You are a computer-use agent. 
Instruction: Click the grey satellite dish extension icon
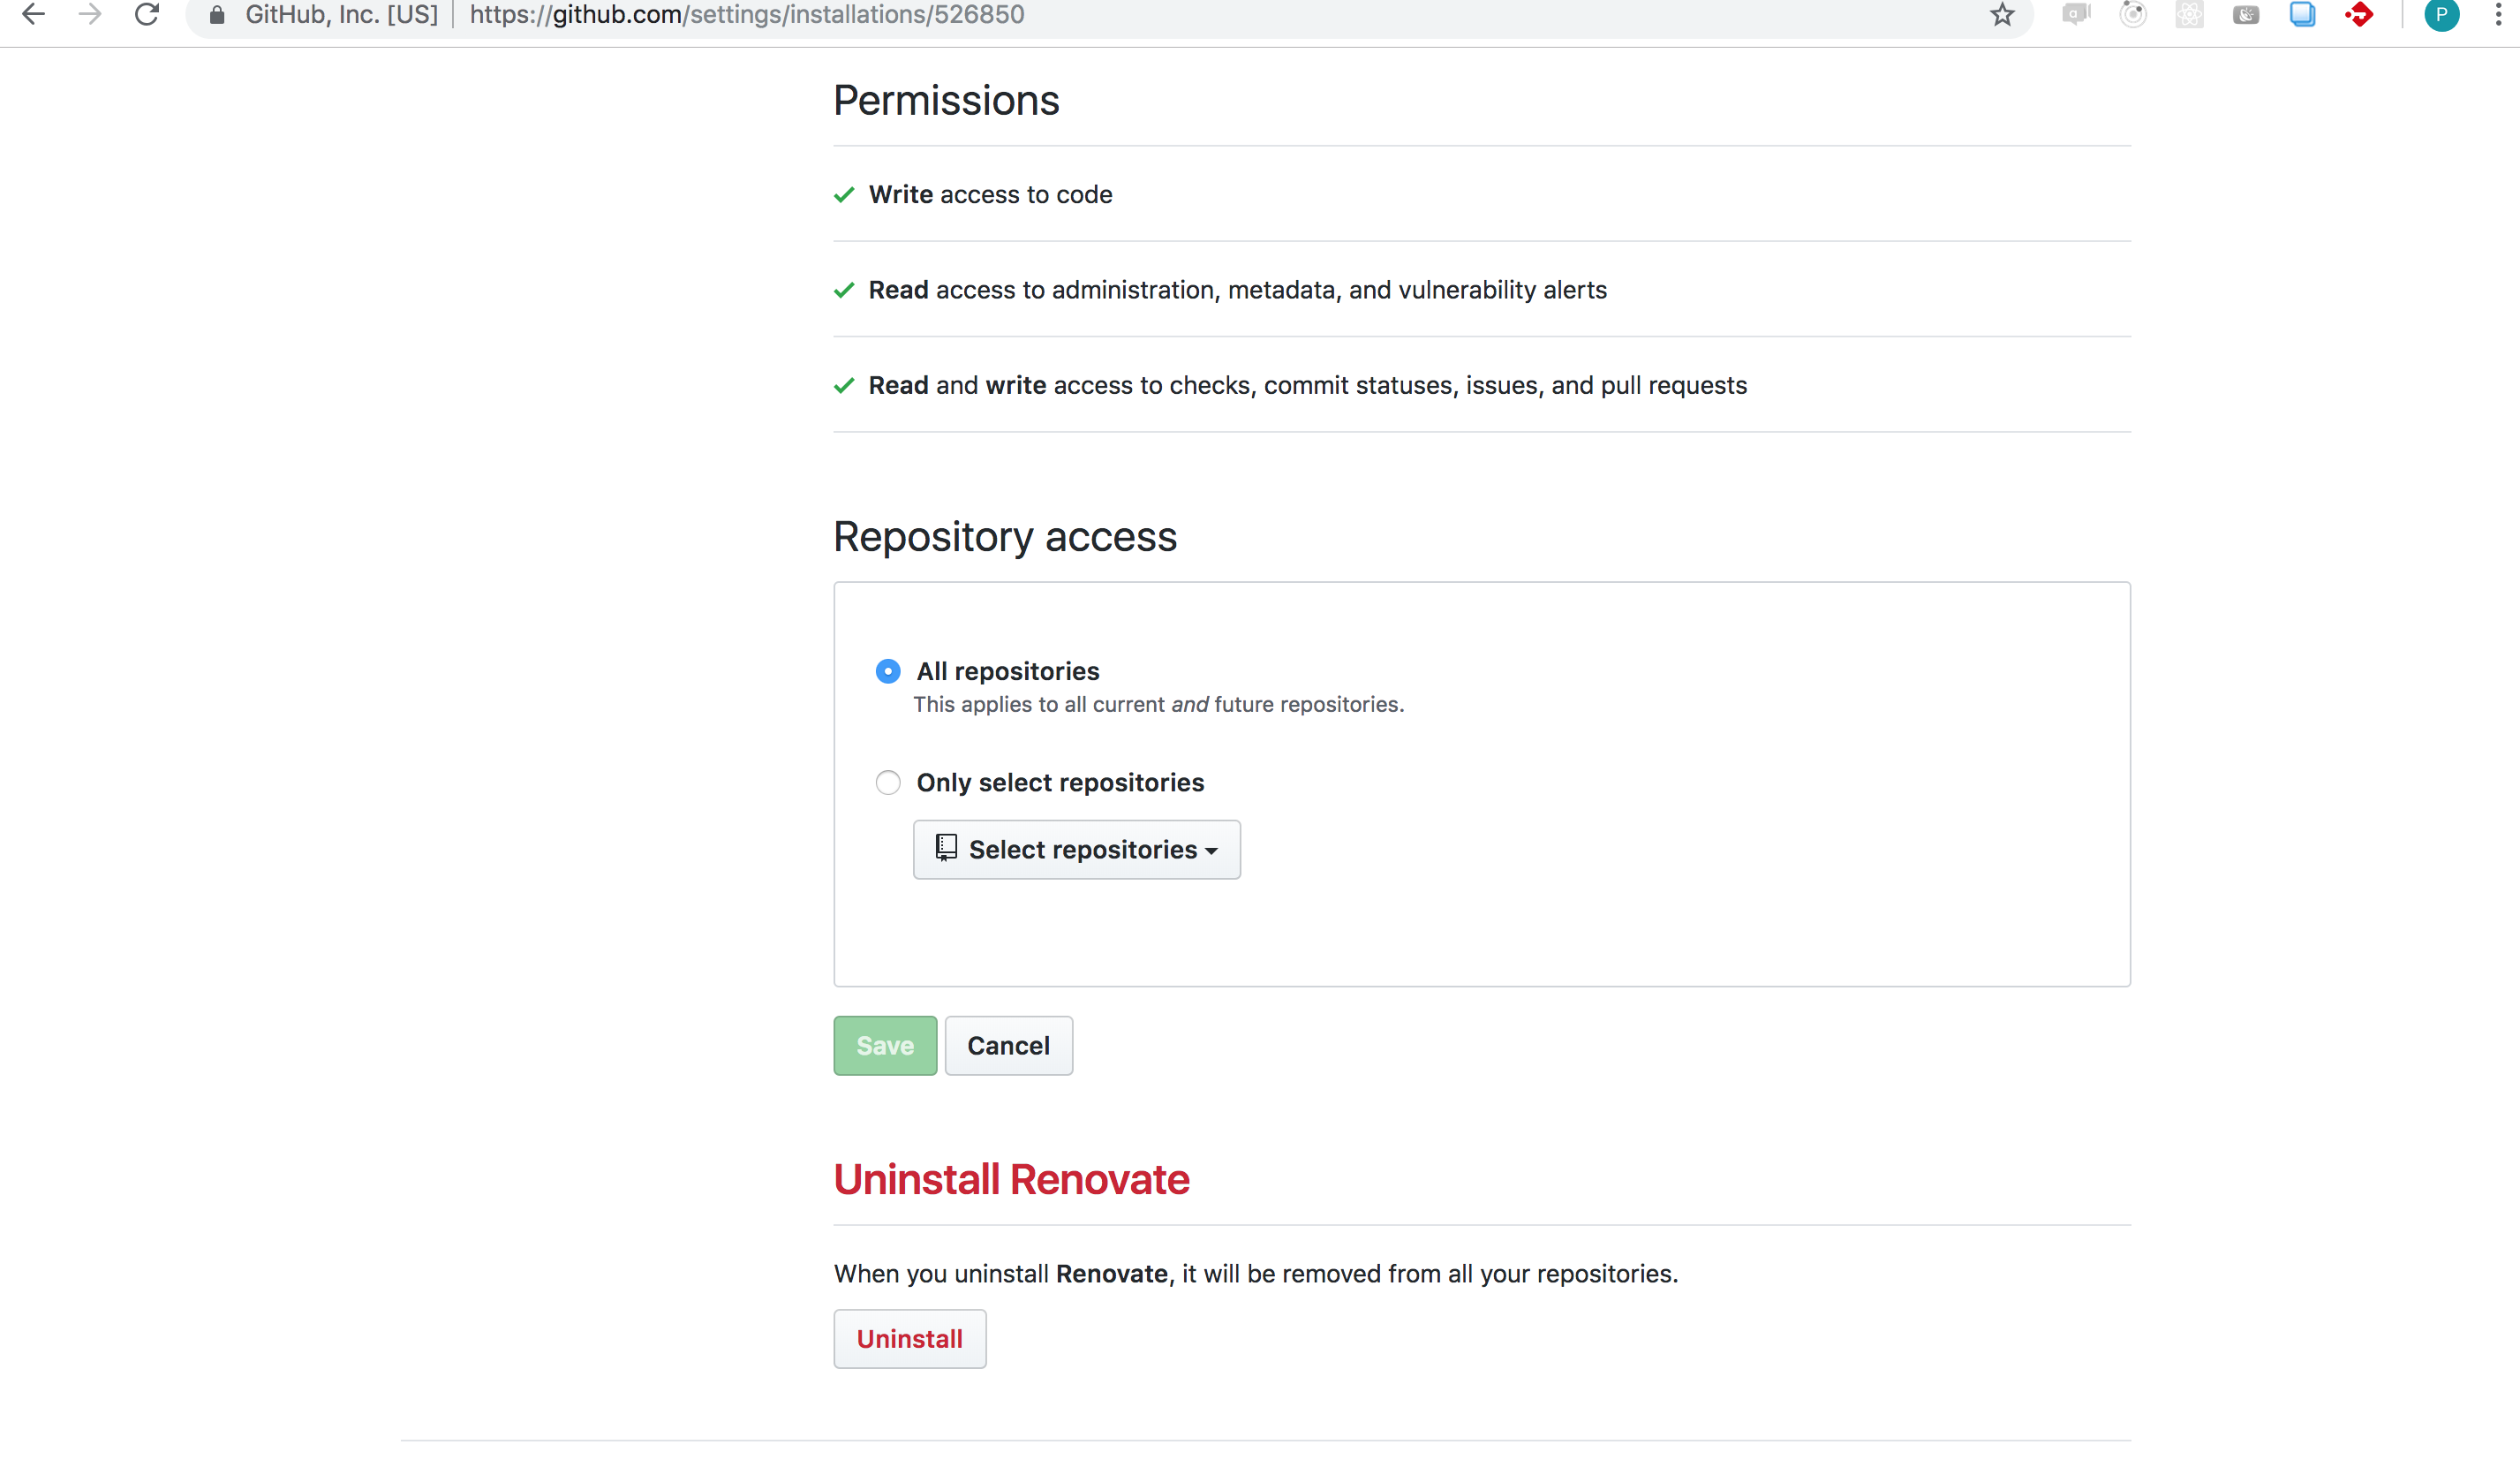(x=2246, y=14)
